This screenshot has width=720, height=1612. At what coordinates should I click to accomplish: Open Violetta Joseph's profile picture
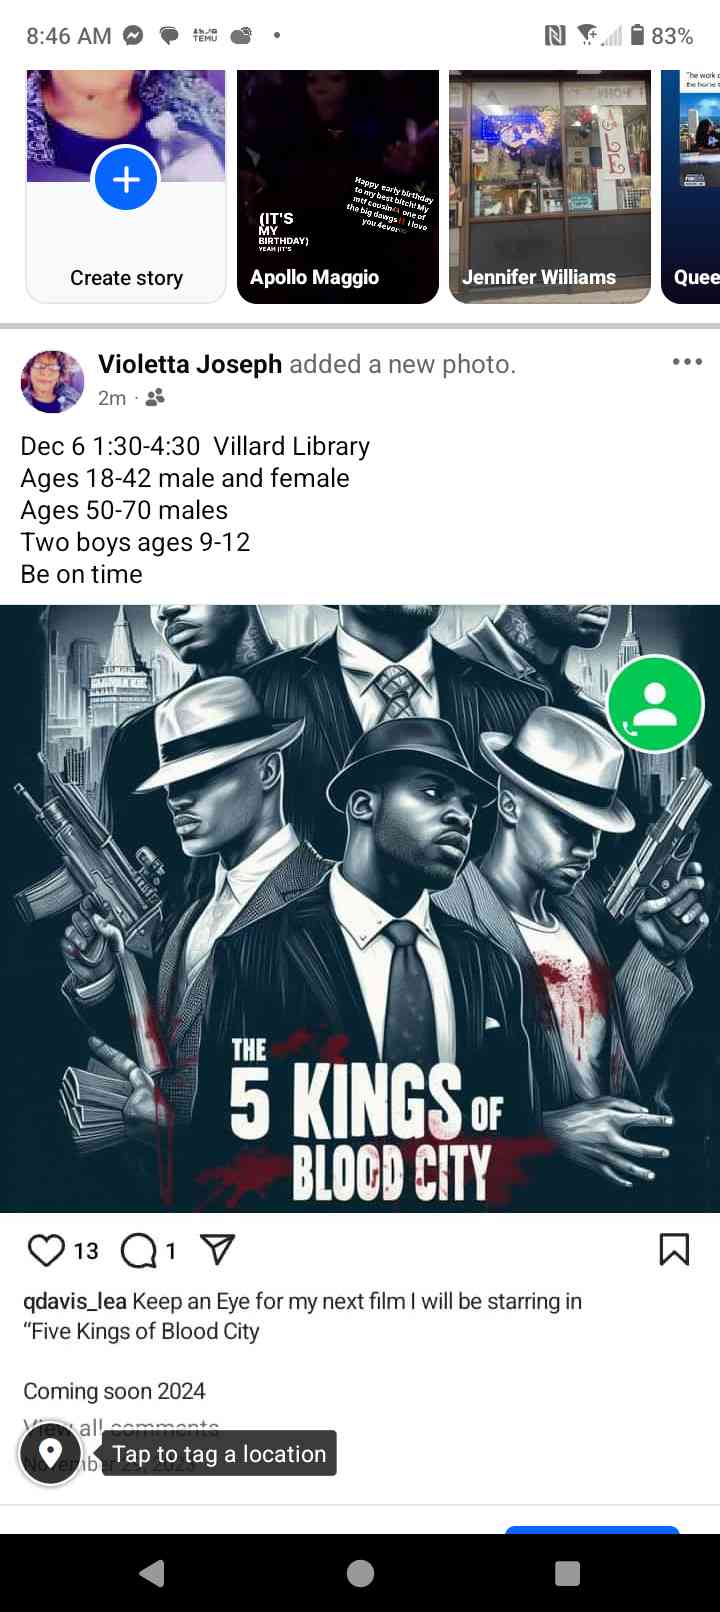(x=53, y=381)
